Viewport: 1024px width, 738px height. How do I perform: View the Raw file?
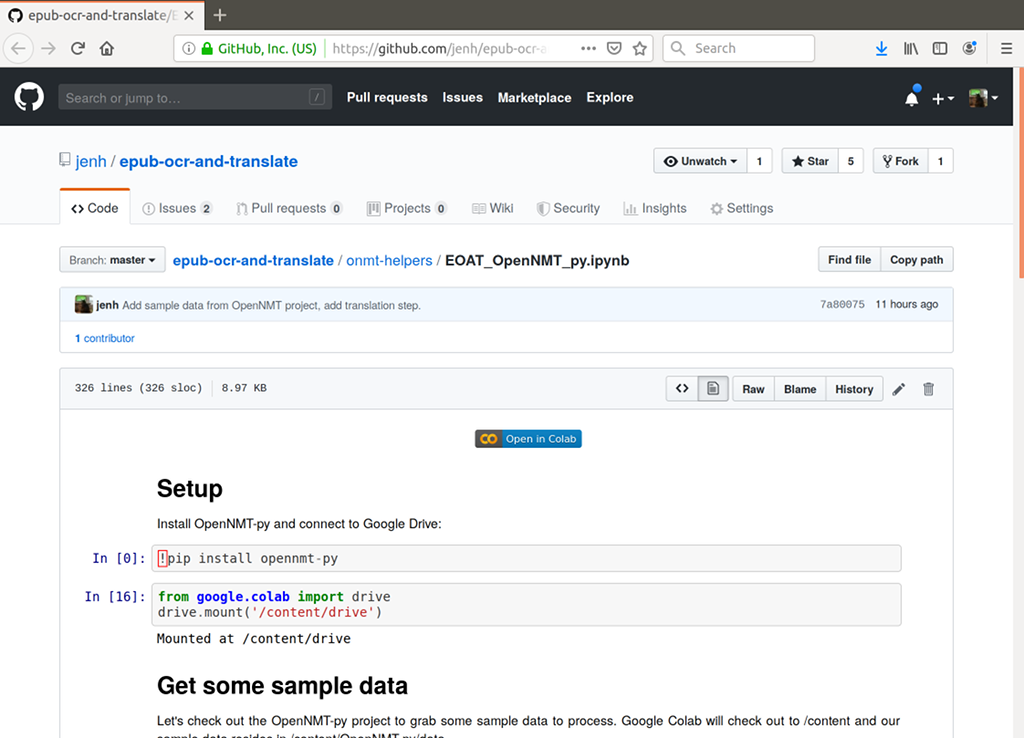[754, 389]
